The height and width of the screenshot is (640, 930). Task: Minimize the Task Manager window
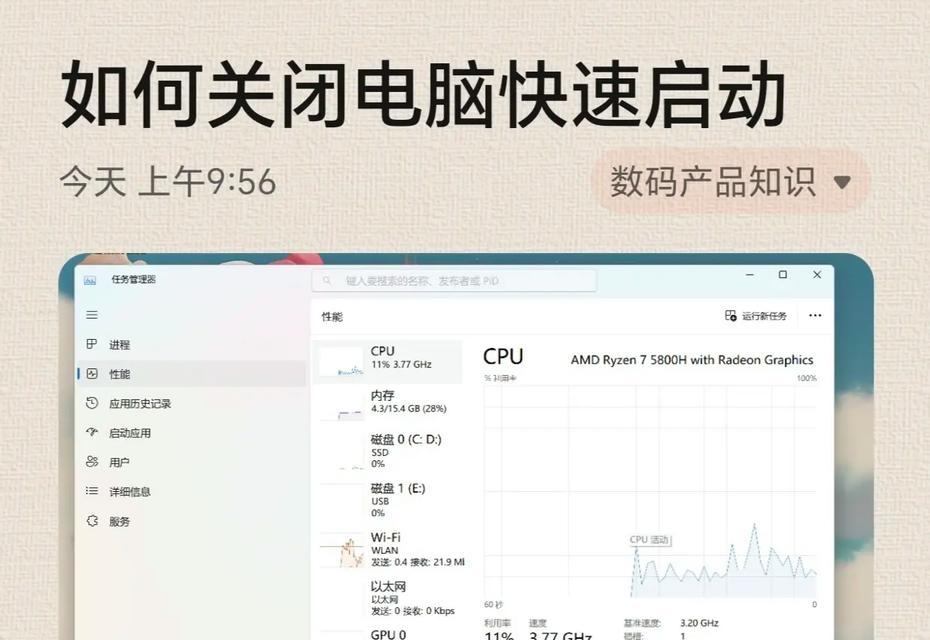(750, 275)
